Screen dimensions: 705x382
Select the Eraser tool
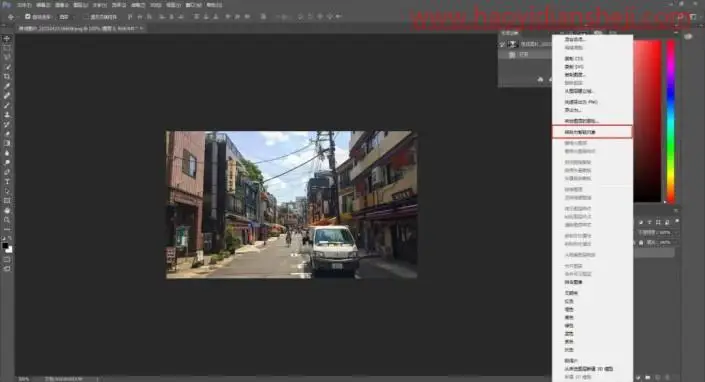pyautogui.click(x=7, y=133)
